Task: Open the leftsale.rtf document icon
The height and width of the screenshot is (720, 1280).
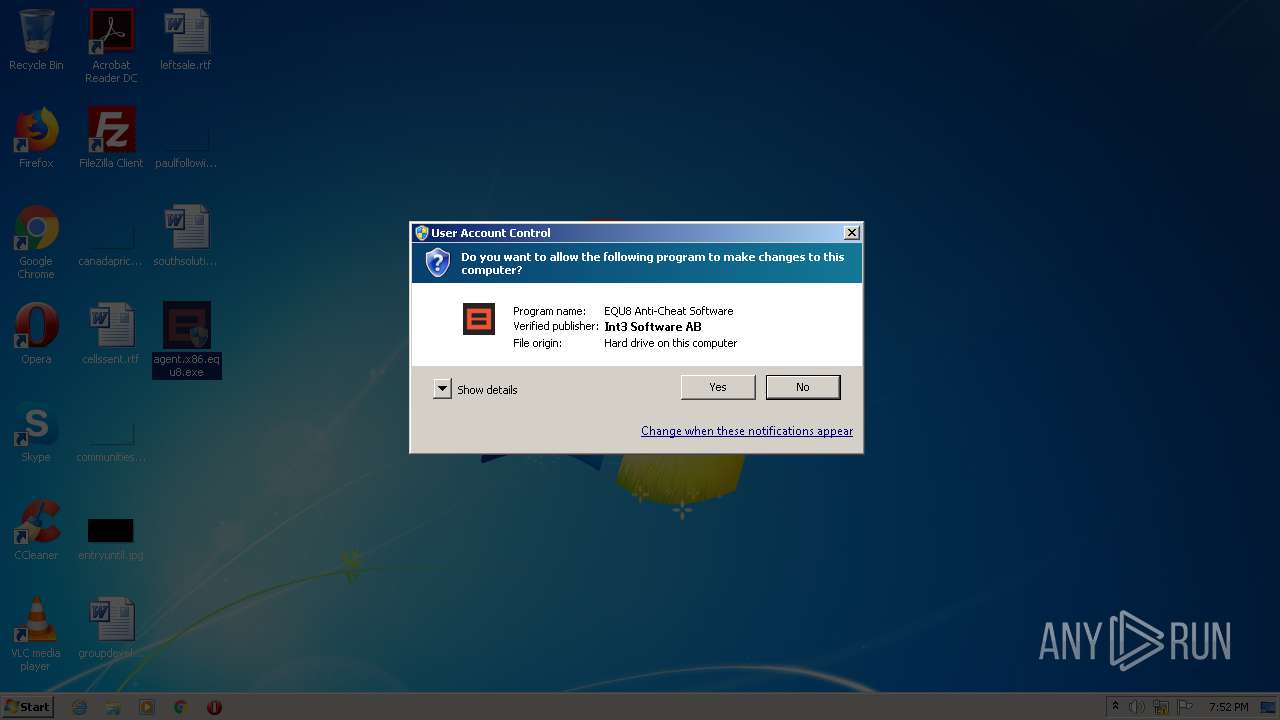Action: 186,40
